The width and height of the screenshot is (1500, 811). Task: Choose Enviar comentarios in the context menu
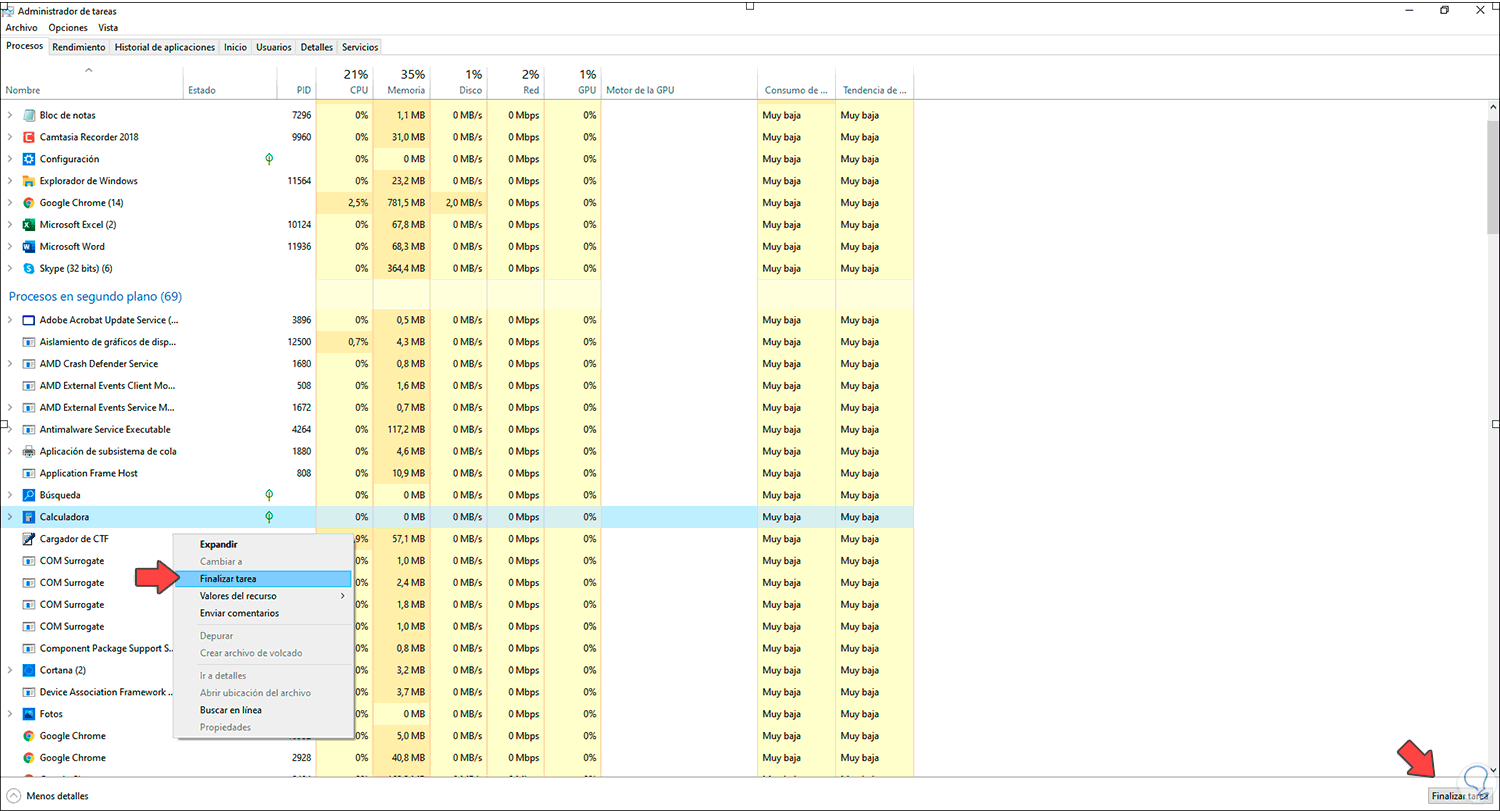coord(263,613)
